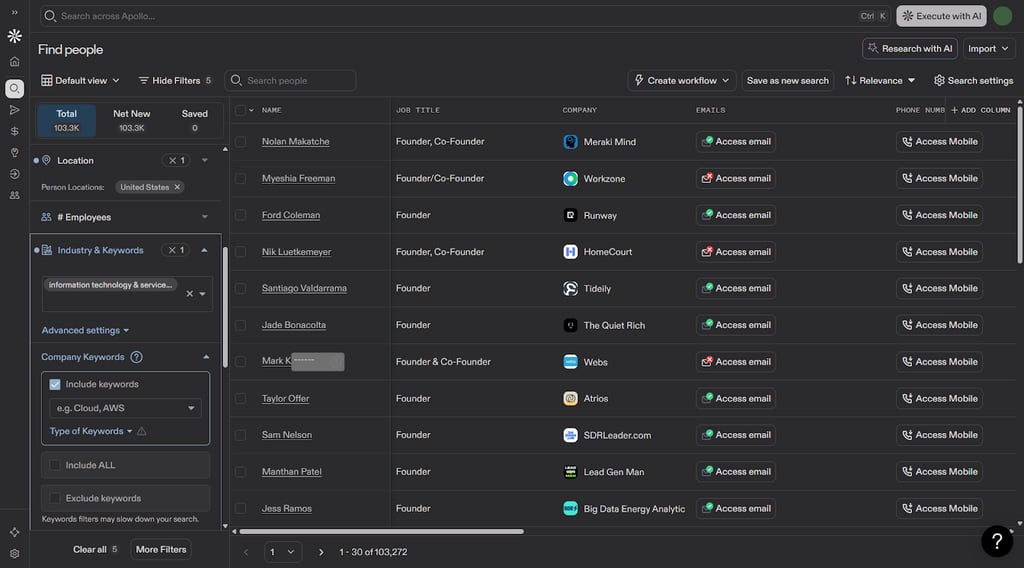Check the box for Jess Ramos

pyautogui.click(x=240, y=508)
